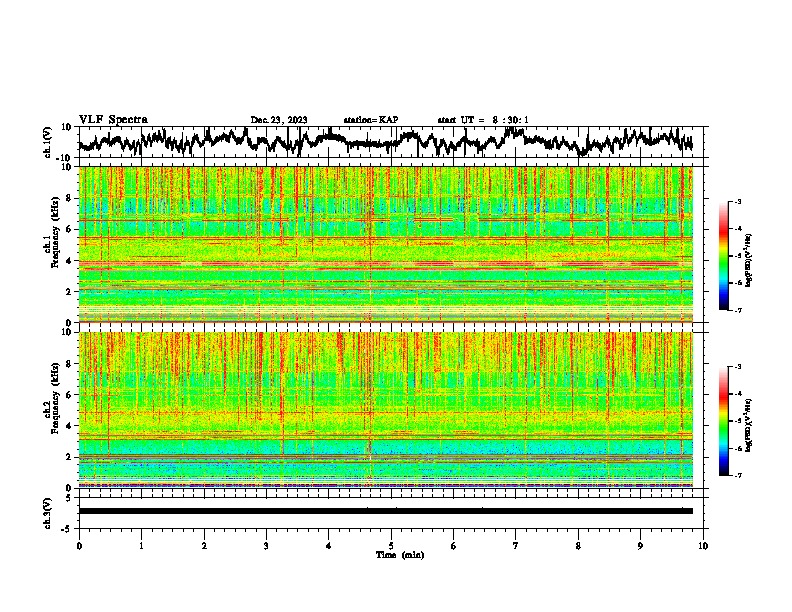Click the 'ch.3(V)' axis label
The width and height of the screenshot is (792, 612).
click(x=48, y=513)
